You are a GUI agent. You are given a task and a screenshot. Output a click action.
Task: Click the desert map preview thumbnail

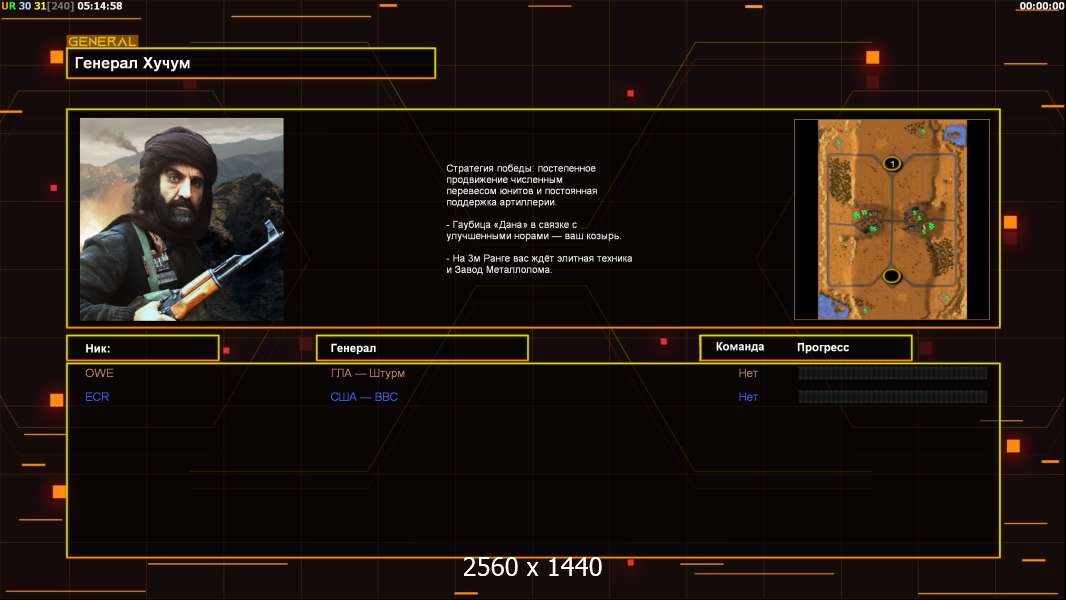(x=892, y=219)
